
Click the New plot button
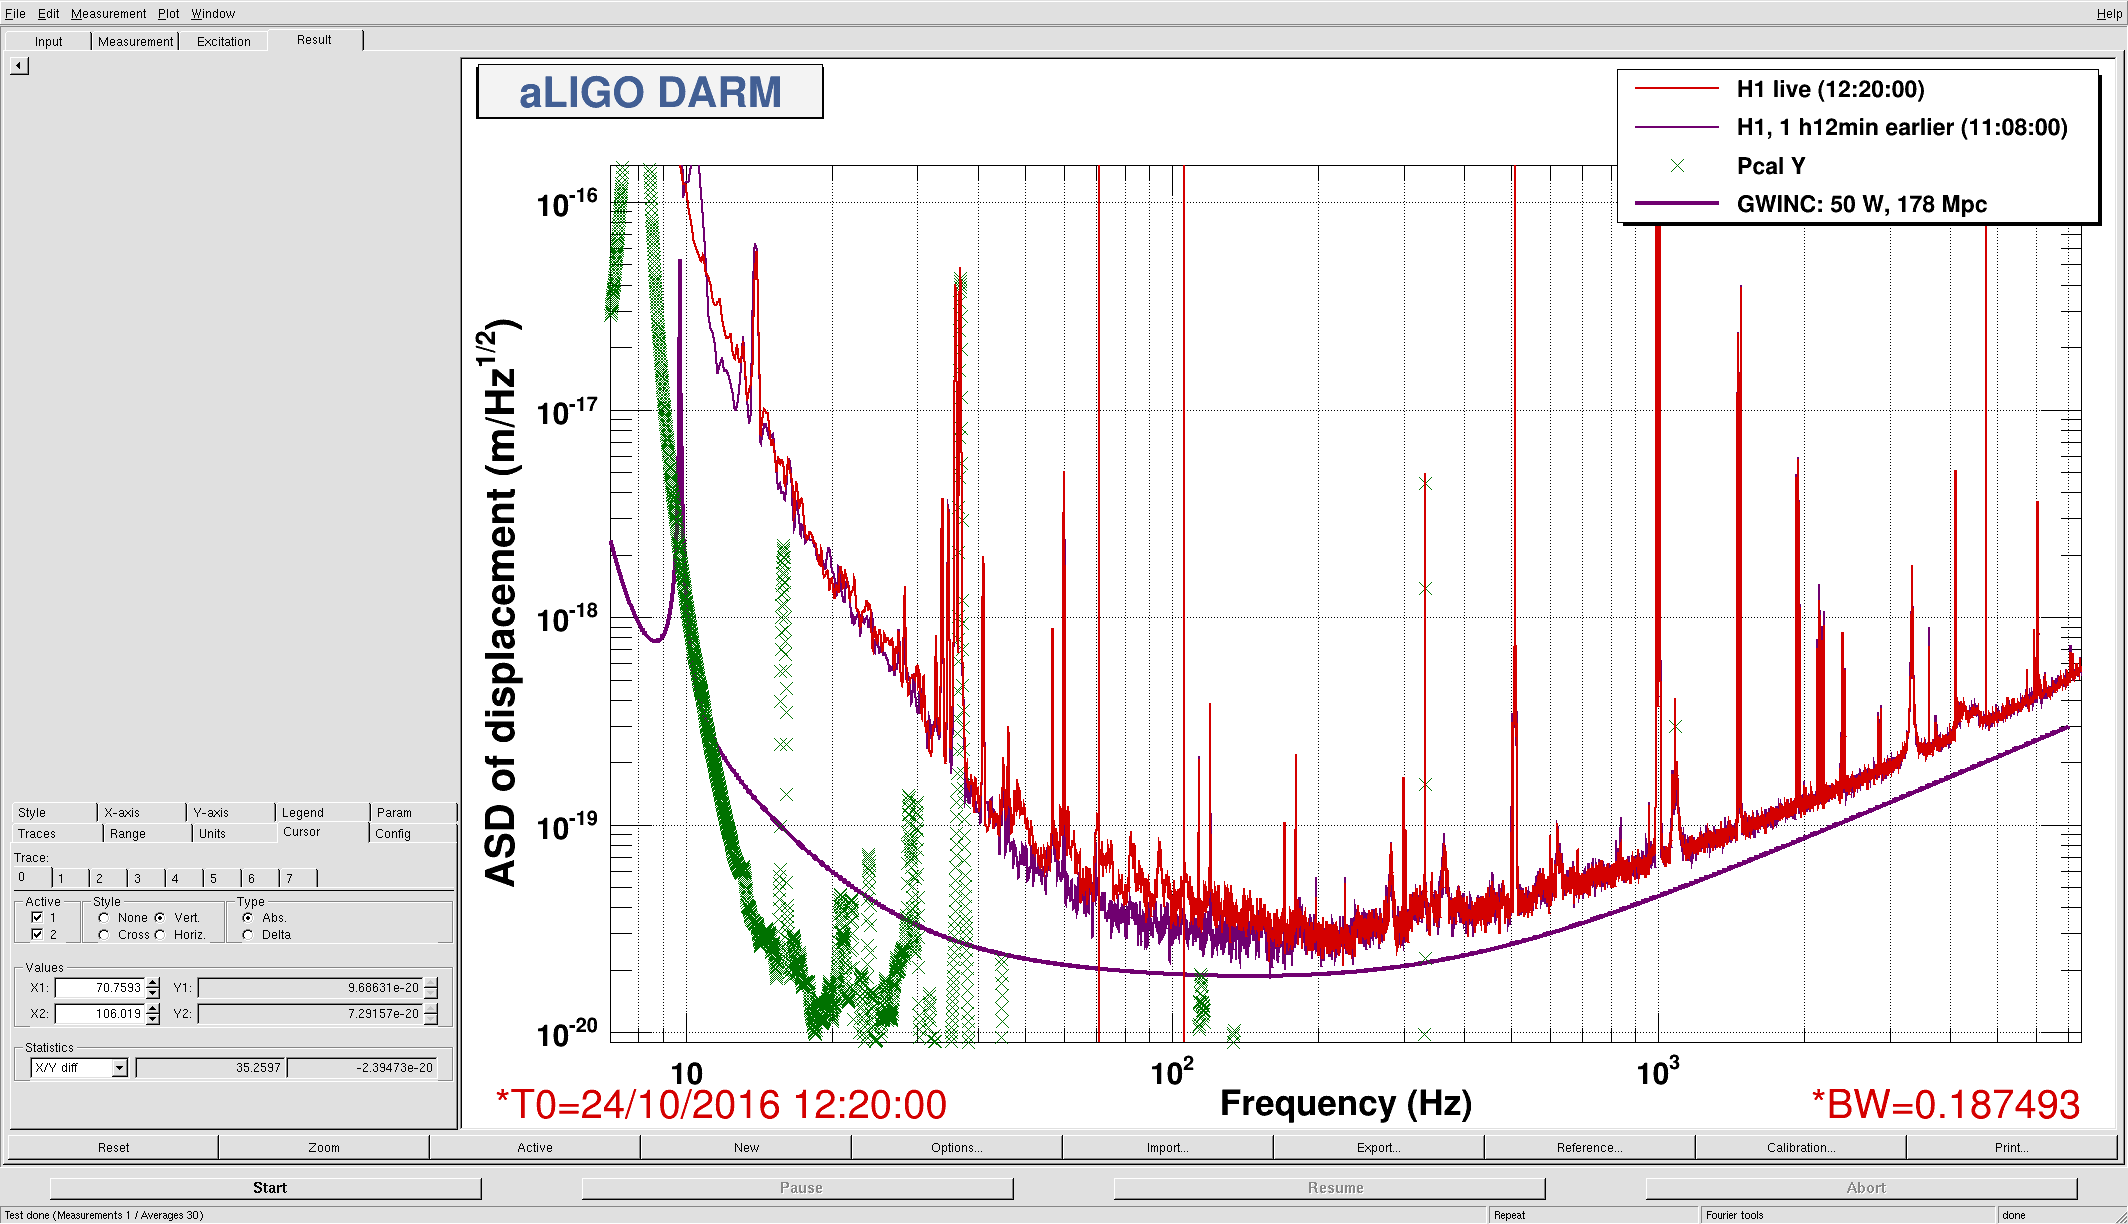pyautogui.click(x=746, y=1147)
